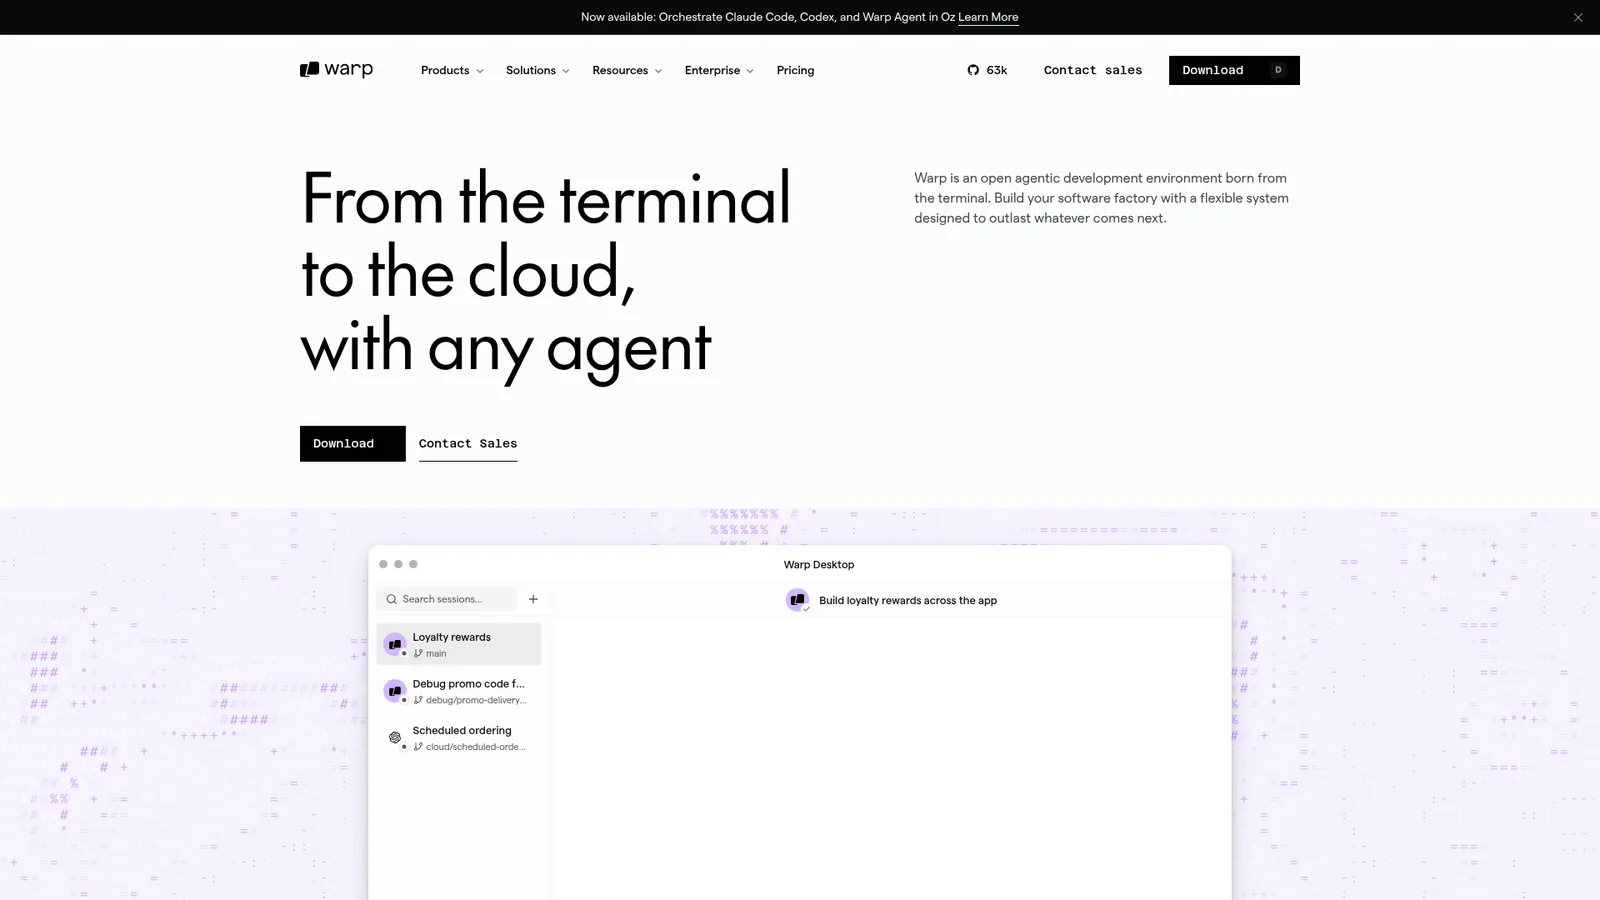
Task: Click the Debug promo code session avatar
Action: (395, 691)
